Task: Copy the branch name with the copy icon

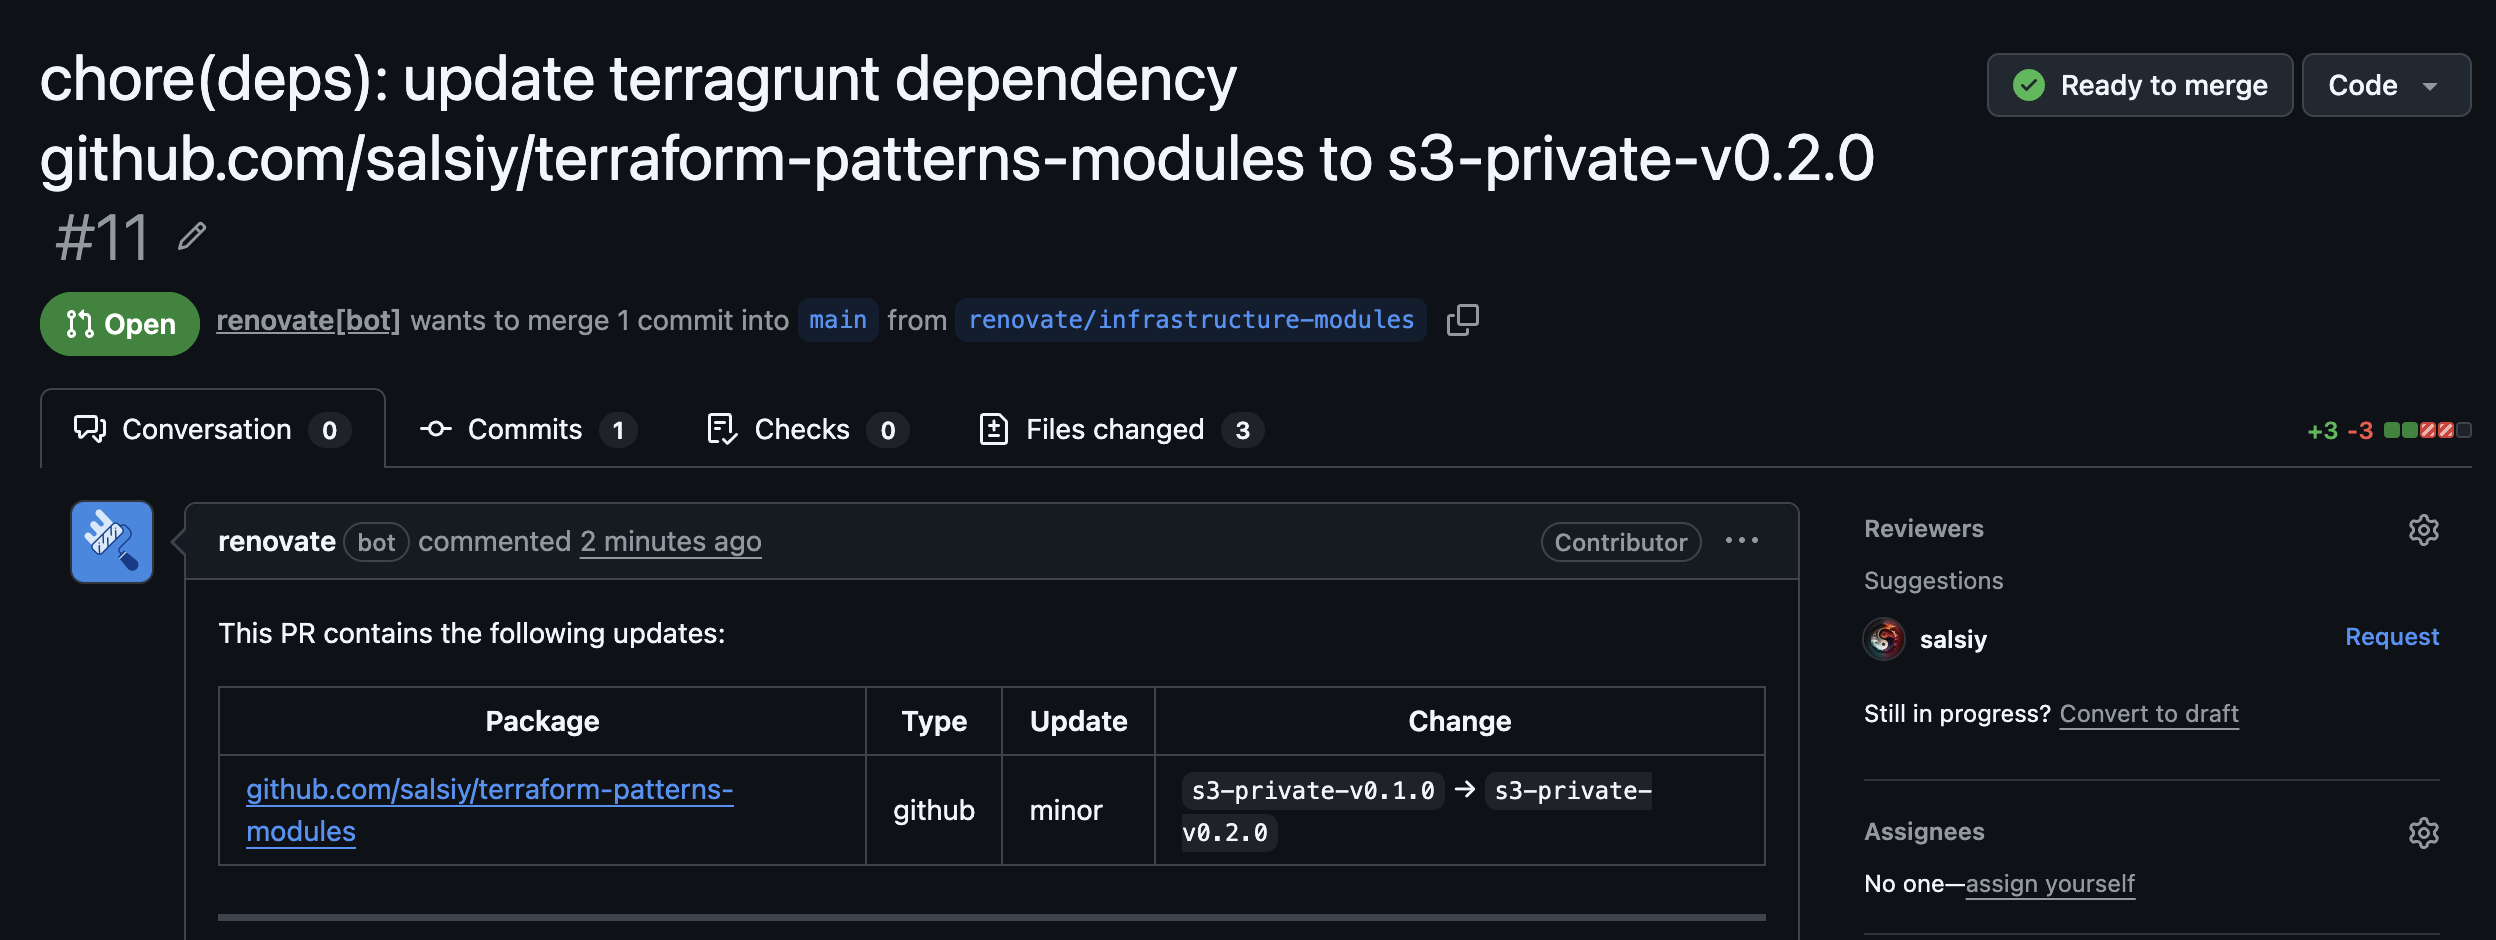Action: [x=1463, y=320]
